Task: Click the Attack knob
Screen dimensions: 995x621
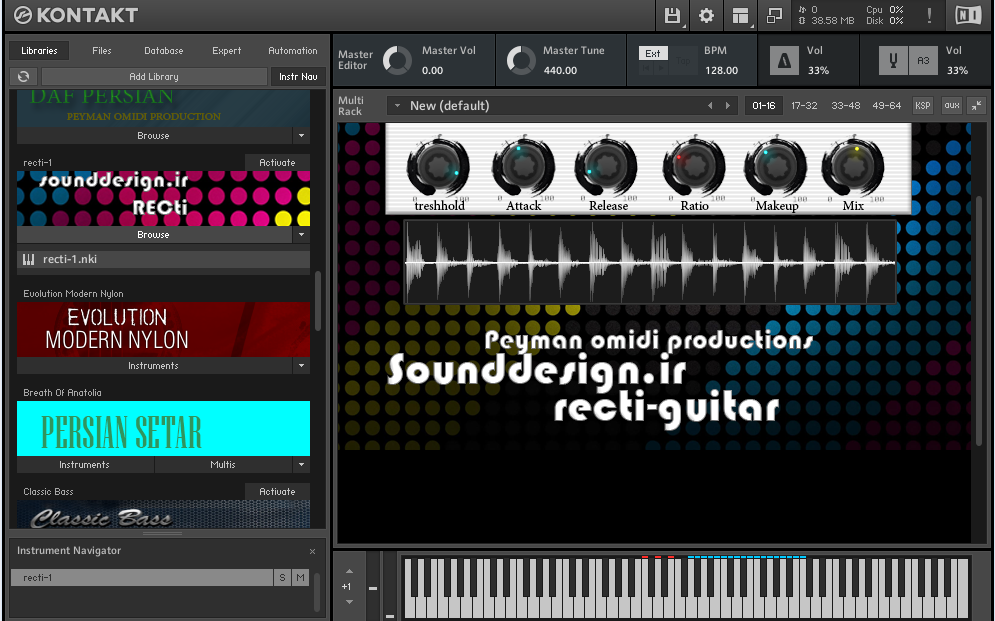Action: coord(524,167)
